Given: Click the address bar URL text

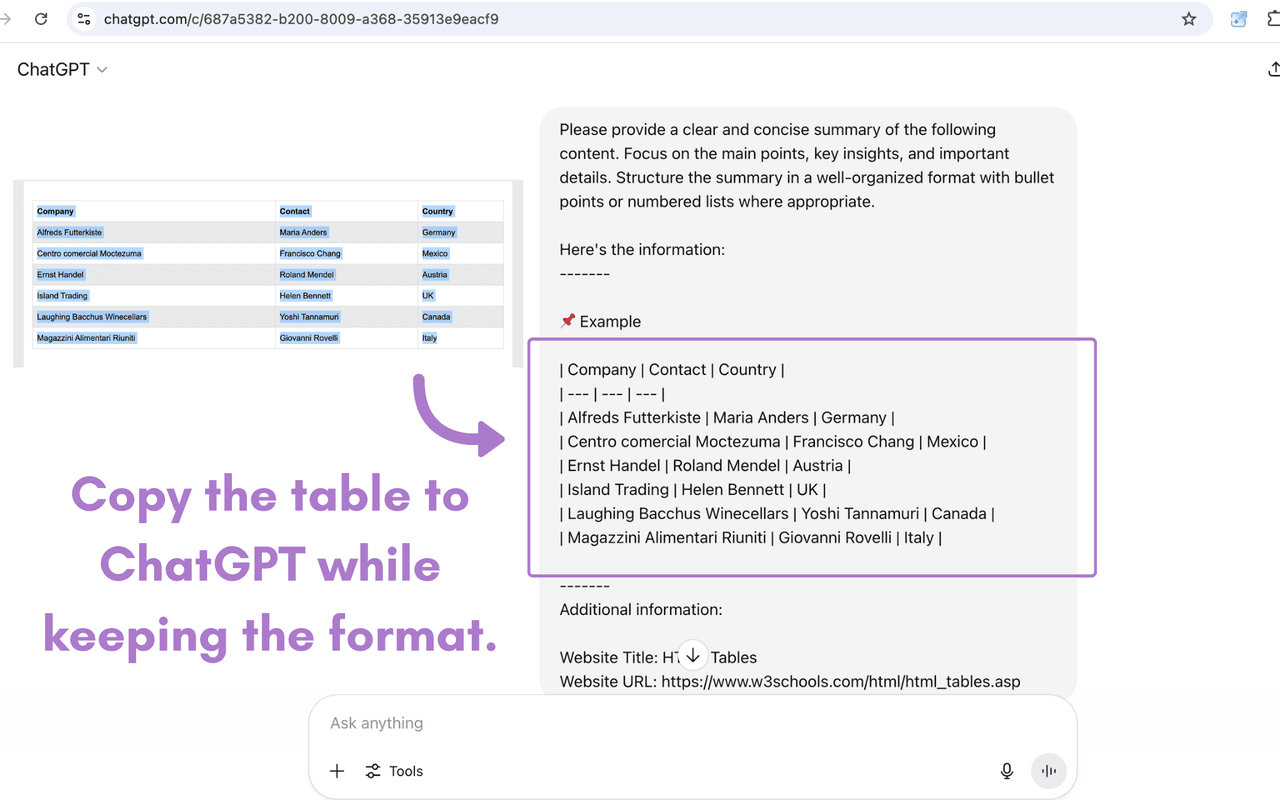Looking at the screenshot, I should 301,19.
